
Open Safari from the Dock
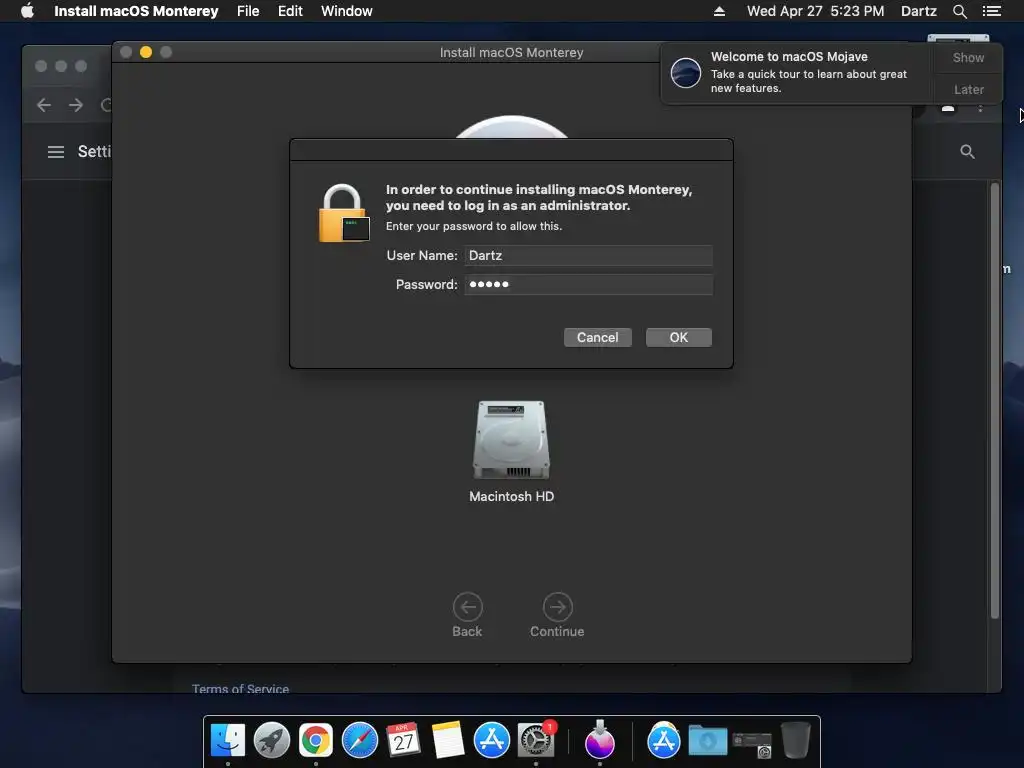(360, 740)
